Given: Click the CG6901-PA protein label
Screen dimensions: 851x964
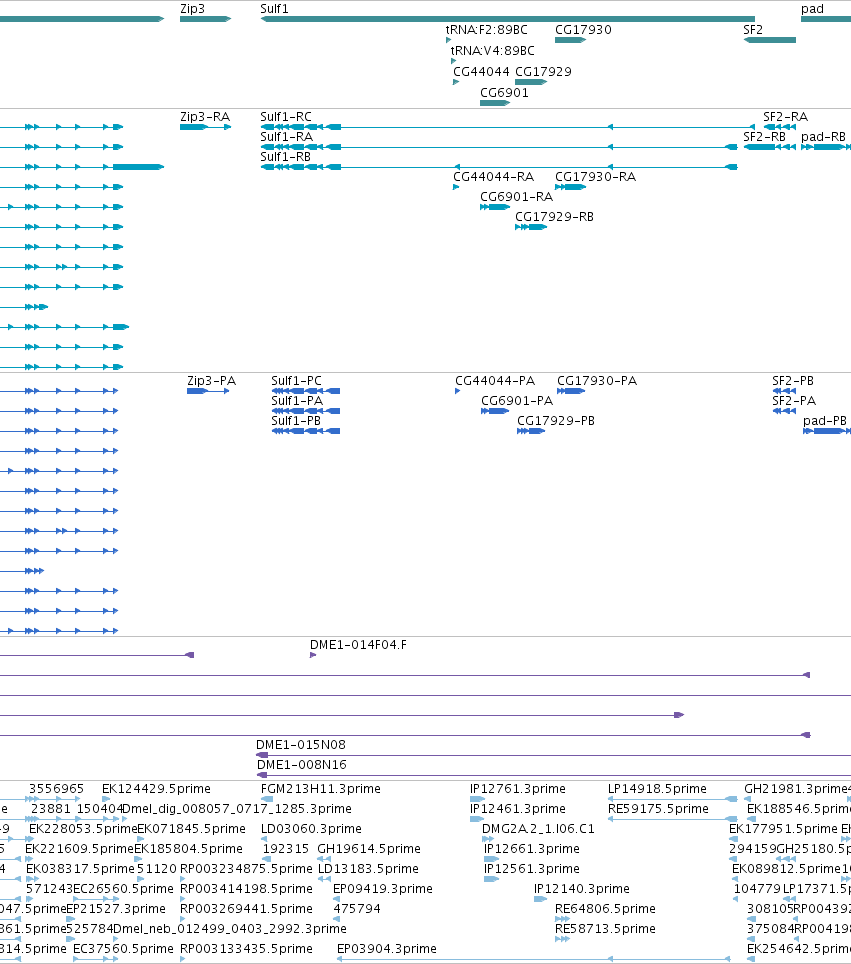Looking at the screenshot, I should coord(517,400).
